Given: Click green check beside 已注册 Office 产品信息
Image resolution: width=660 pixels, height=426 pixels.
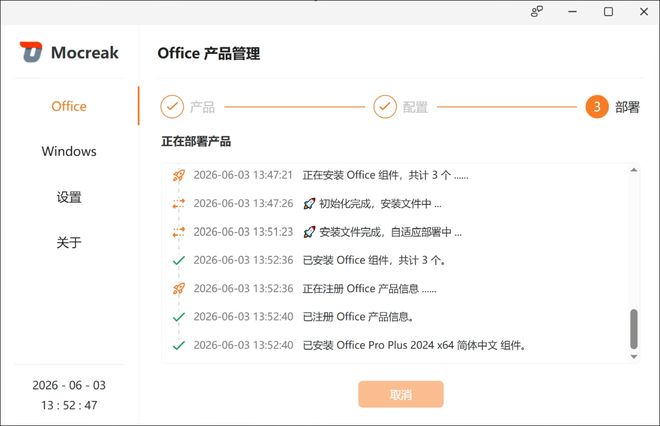Looking at the screenshot, I should coord(179,317).
